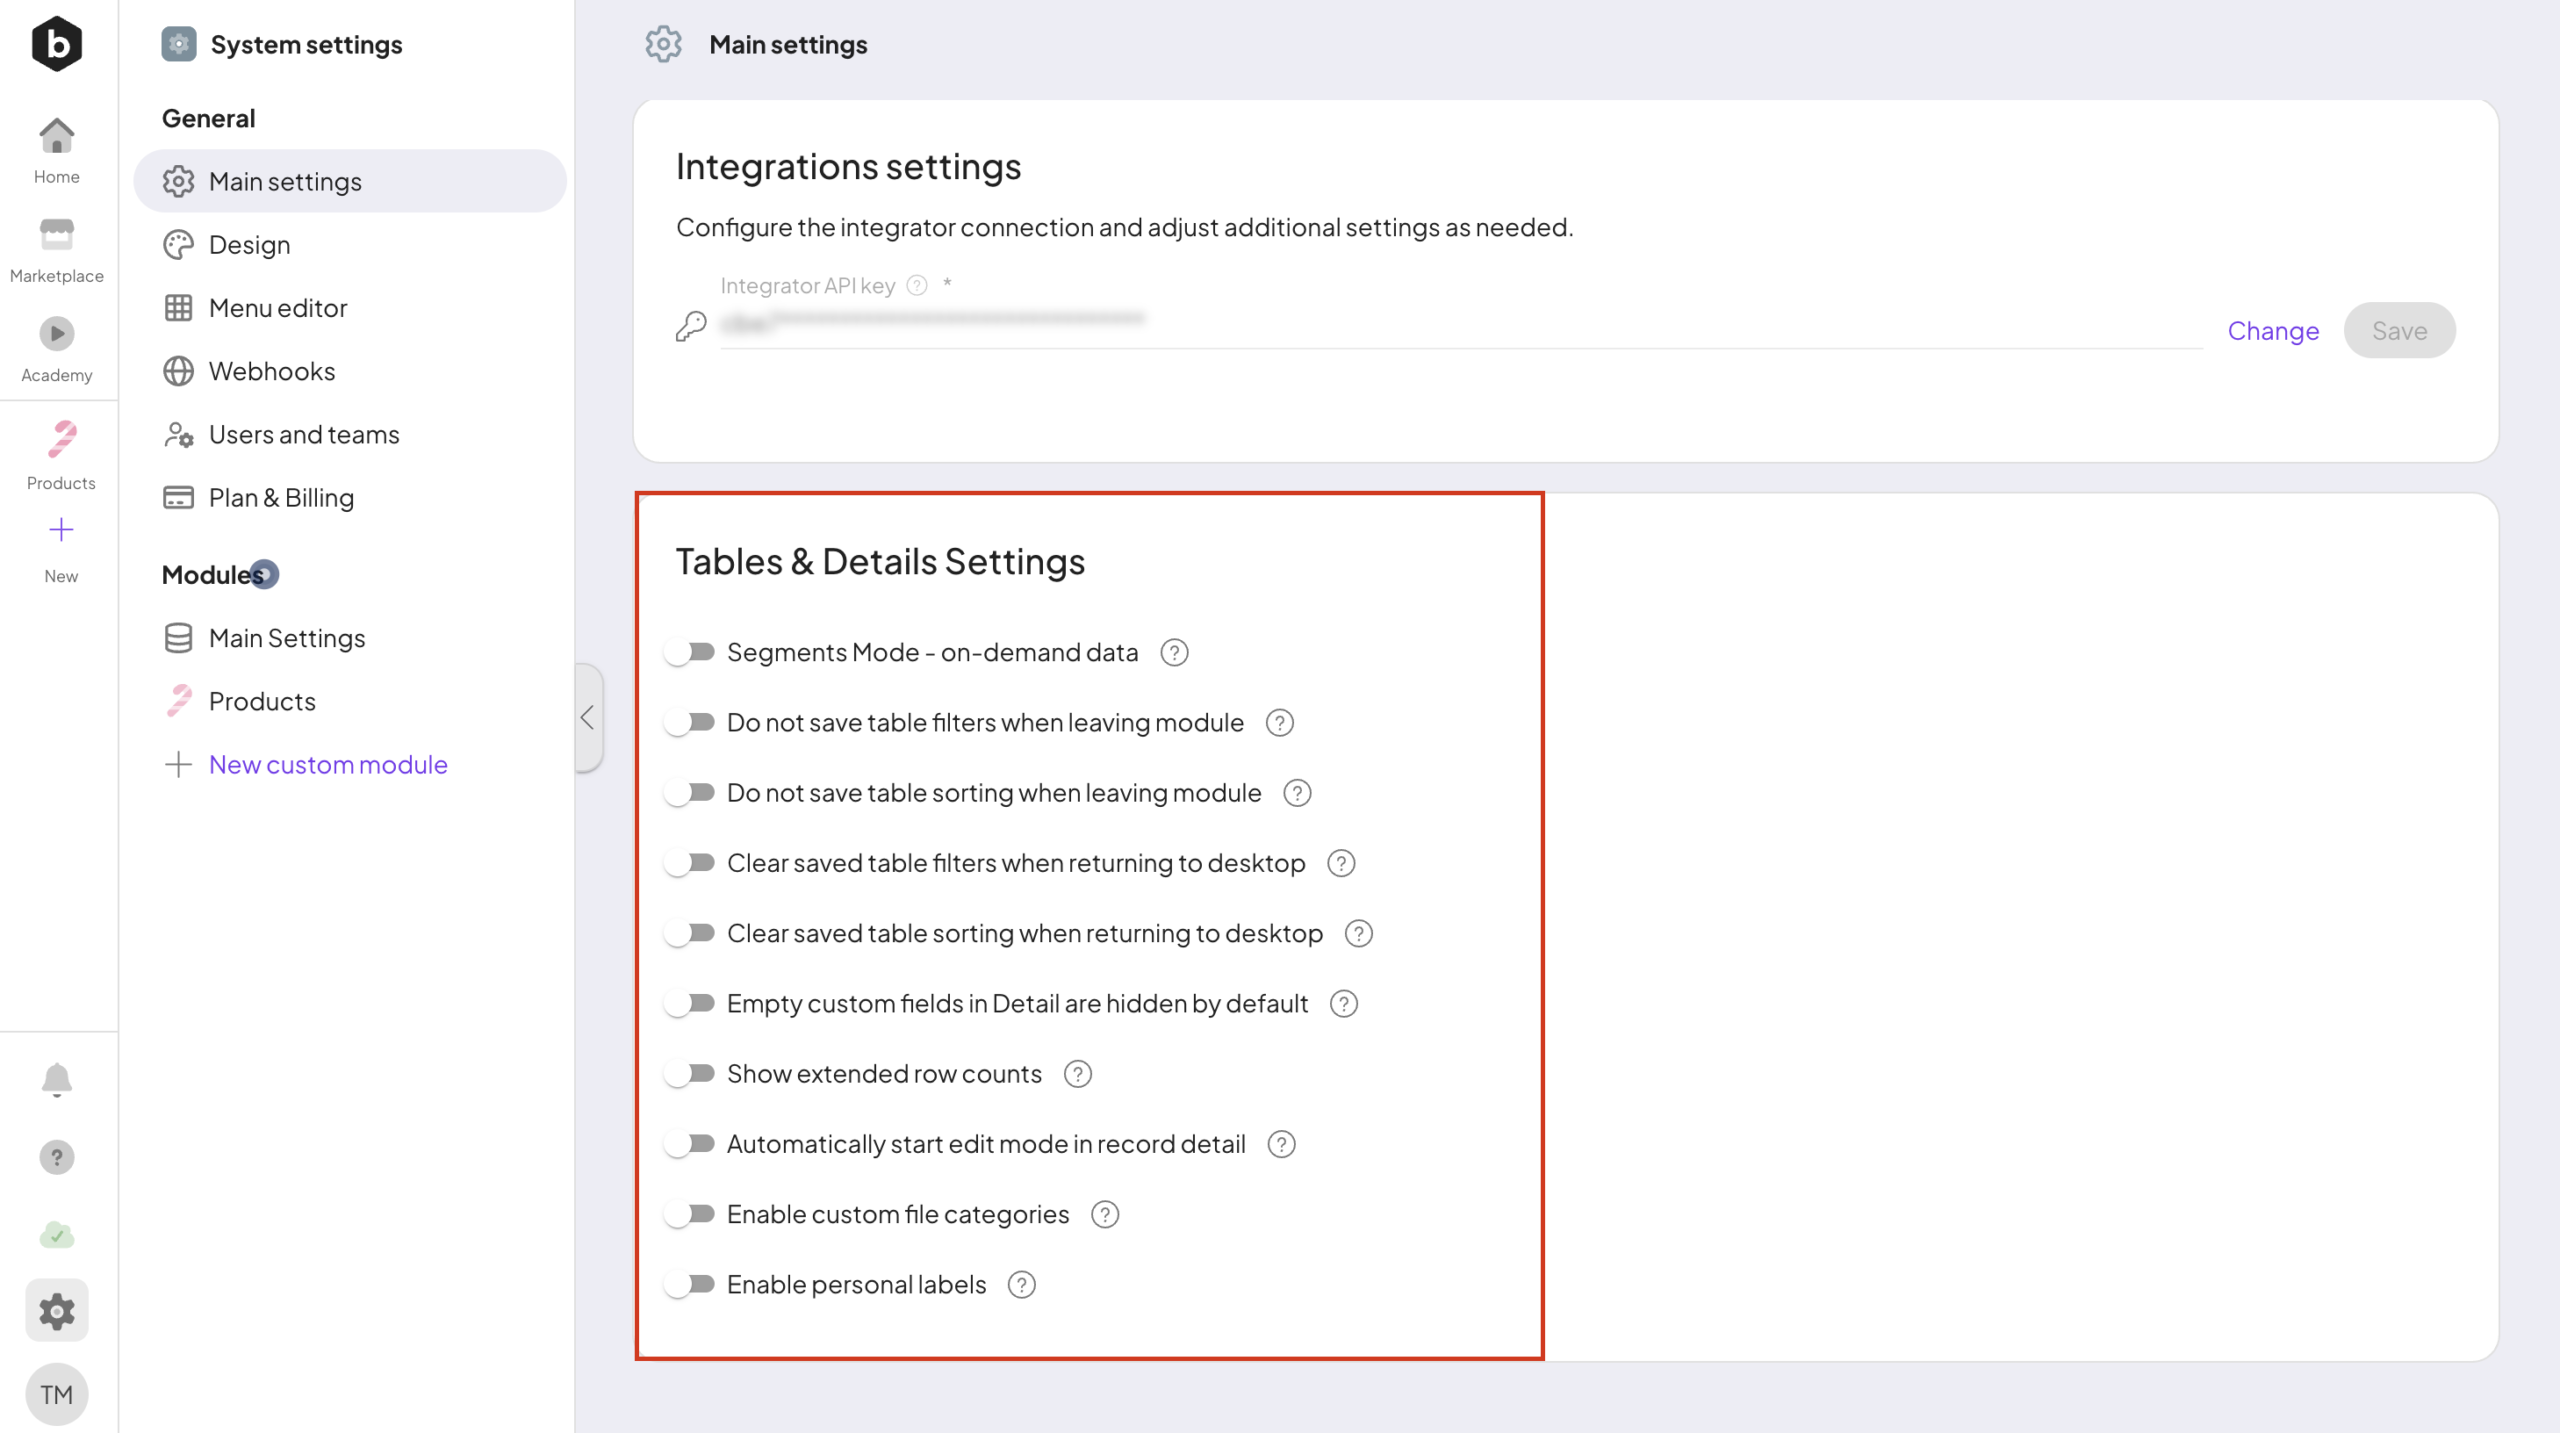Viewport: 2560px width, 1433px height.
Task: Click the Academy play icon
Action: click(x=57, y=333)
